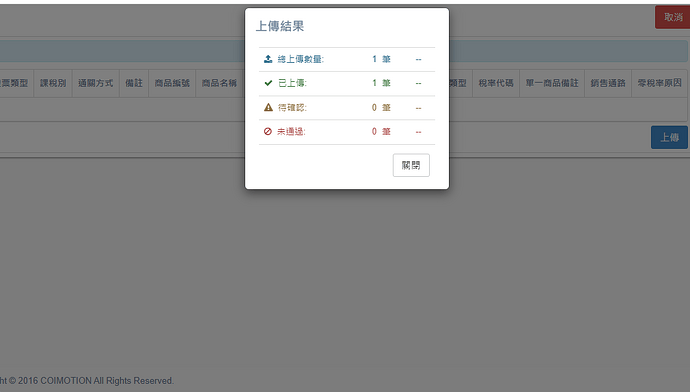The image size is (690, 392).
Task: Select the 稅率代碼 column header
Action: click(496, 83)
